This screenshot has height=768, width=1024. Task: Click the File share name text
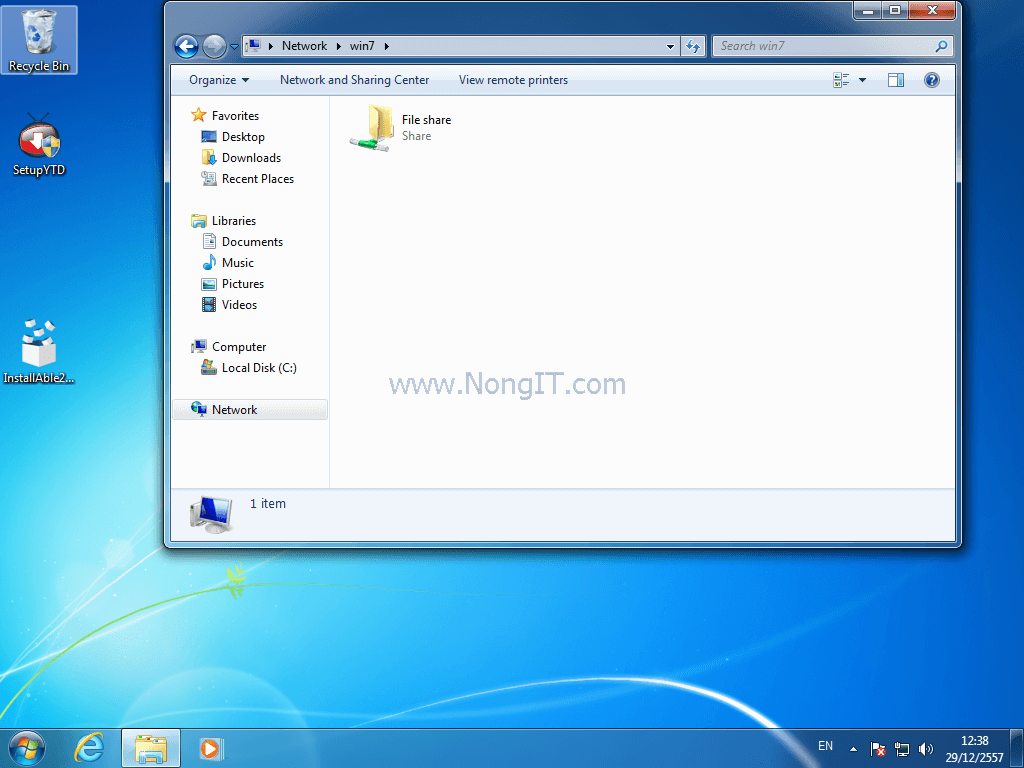pos(426,120)
